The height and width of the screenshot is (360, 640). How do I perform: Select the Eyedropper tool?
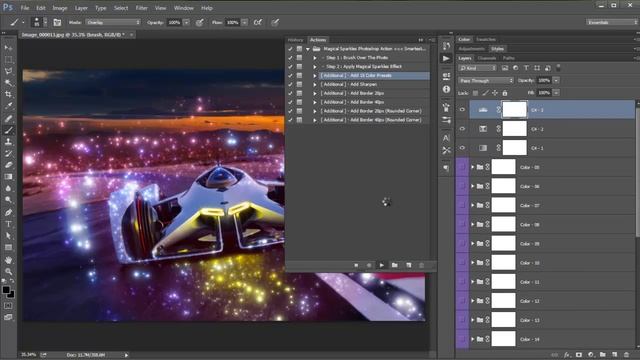(8, 106)
